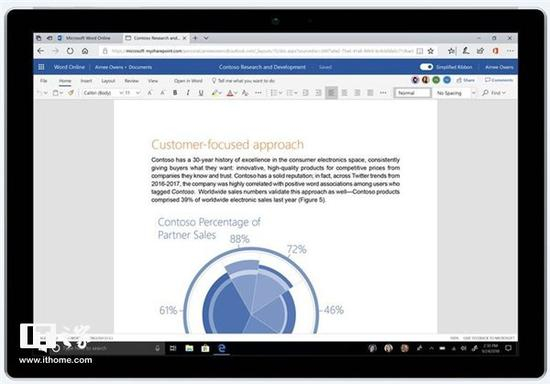This screenshot has height=384, width=550.
Task: Click Open in Word
Action: [x=188, y=81]
